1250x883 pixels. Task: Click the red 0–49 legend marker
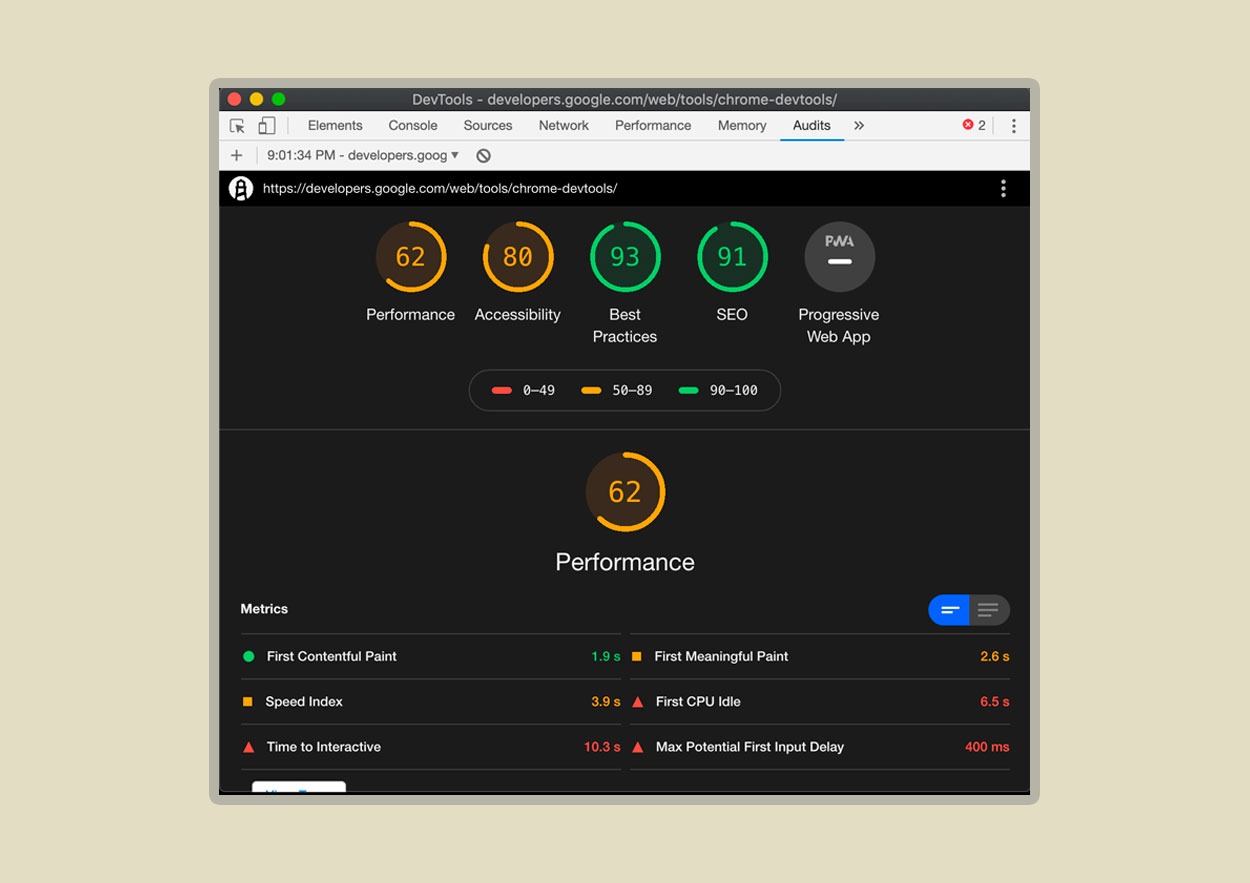(502, 391)
